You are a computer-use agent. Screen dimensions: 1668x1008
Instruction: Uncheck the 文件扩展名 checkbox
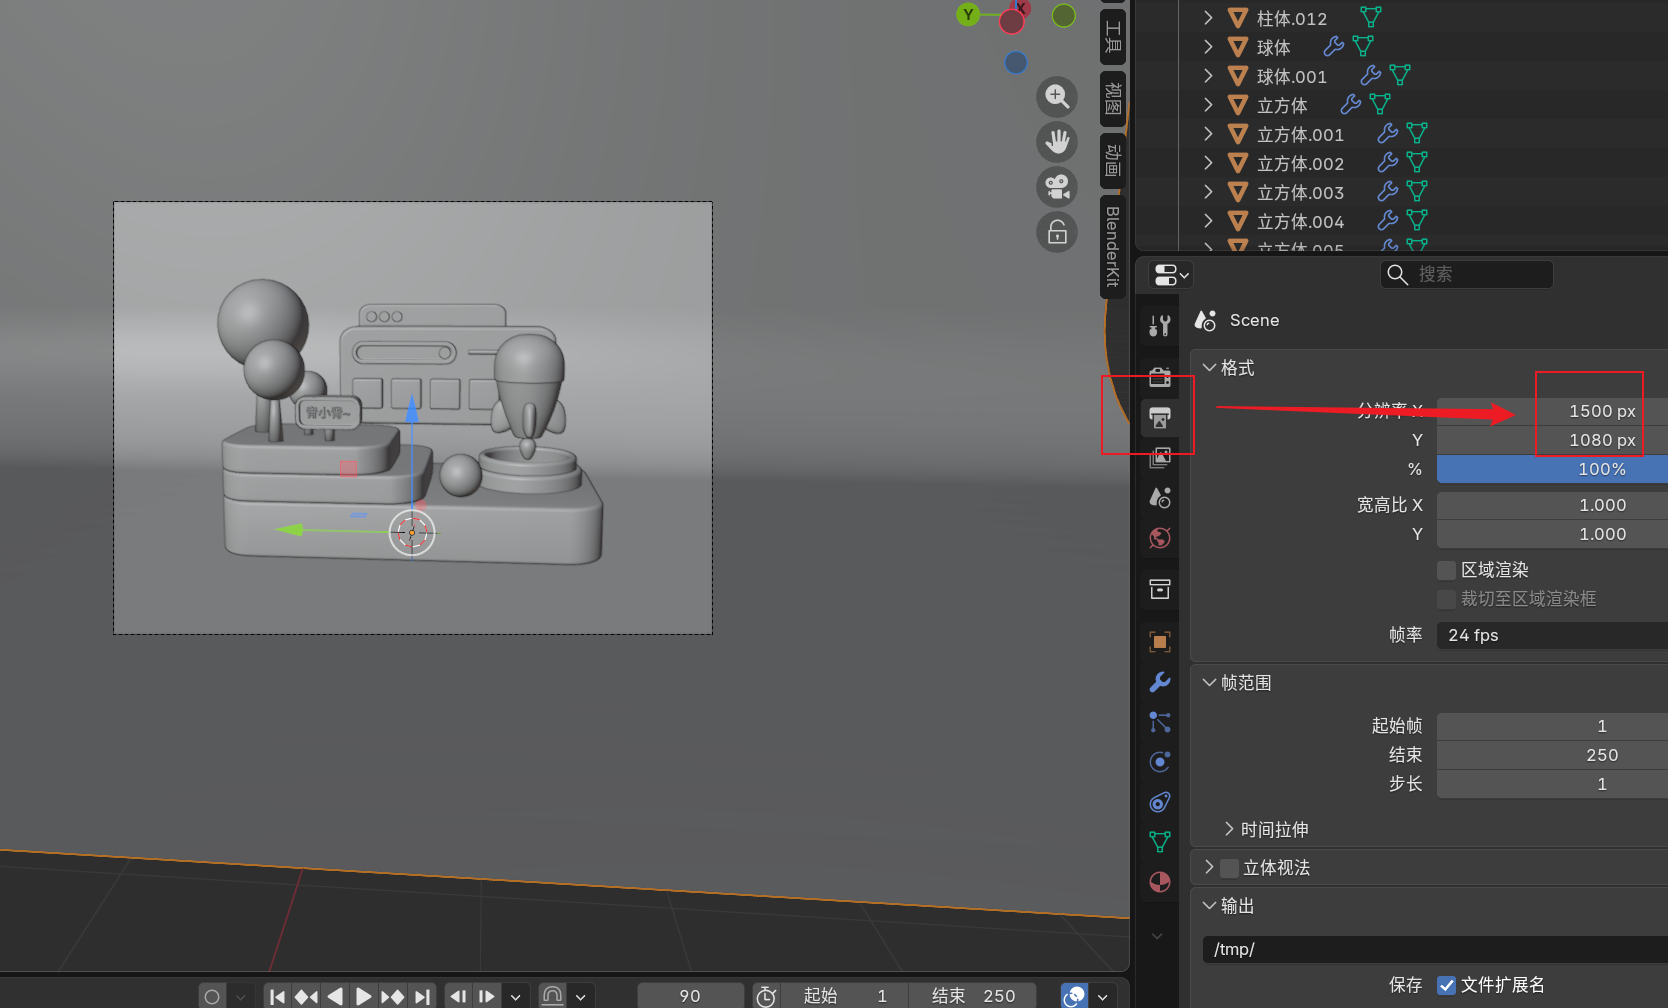1446,985
